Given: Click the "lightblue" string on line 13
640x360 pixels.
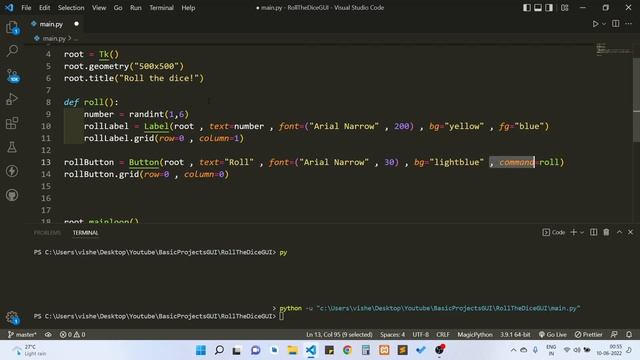Looking at the screenshot, I should 456,162.
